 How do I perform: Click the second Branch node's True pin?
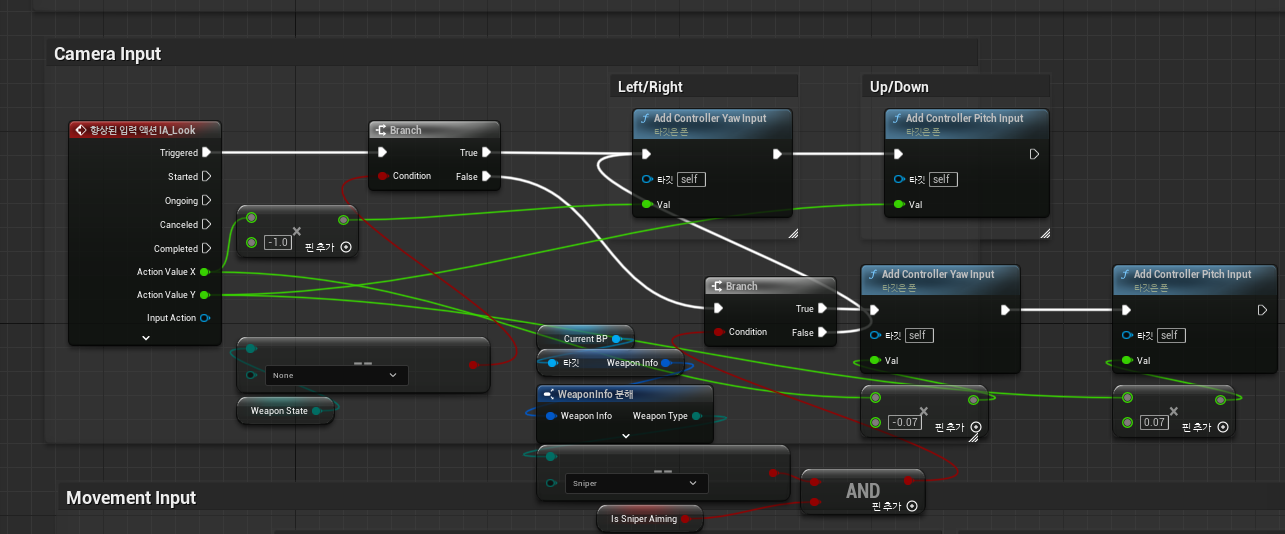[x=822, y=309]
